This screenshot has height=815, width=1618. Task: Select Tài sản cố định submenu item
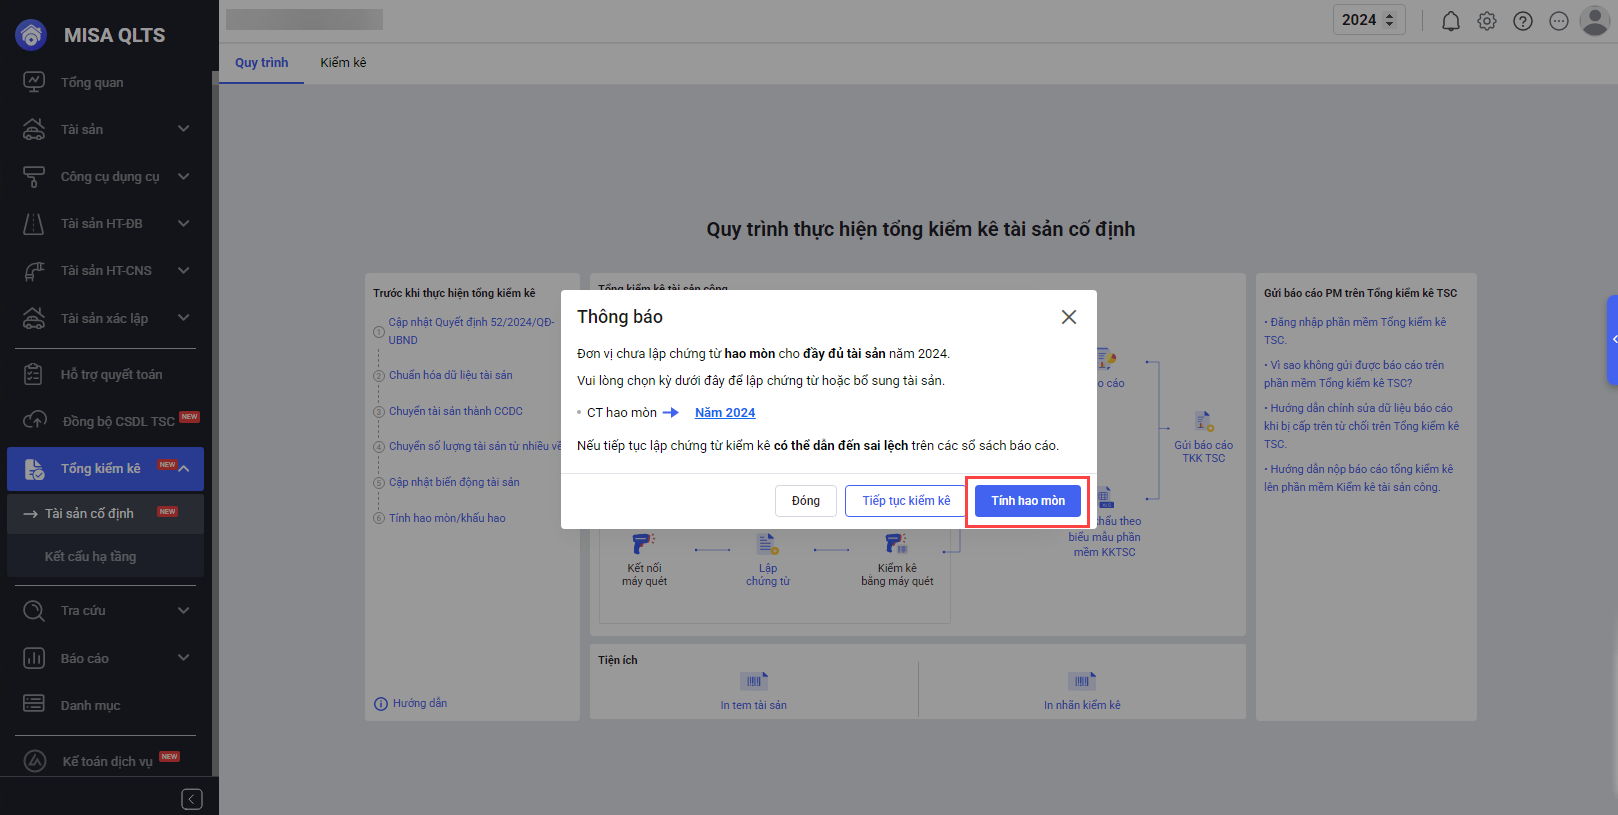[x=106, y=513]
